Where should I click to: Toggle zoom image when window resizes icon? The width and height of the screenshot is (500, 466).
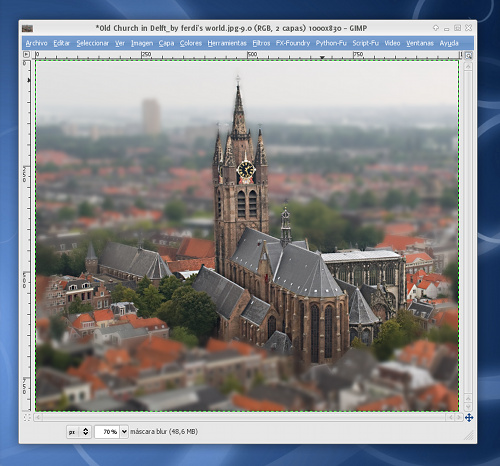pyautogui.click(x=468, y=55)
